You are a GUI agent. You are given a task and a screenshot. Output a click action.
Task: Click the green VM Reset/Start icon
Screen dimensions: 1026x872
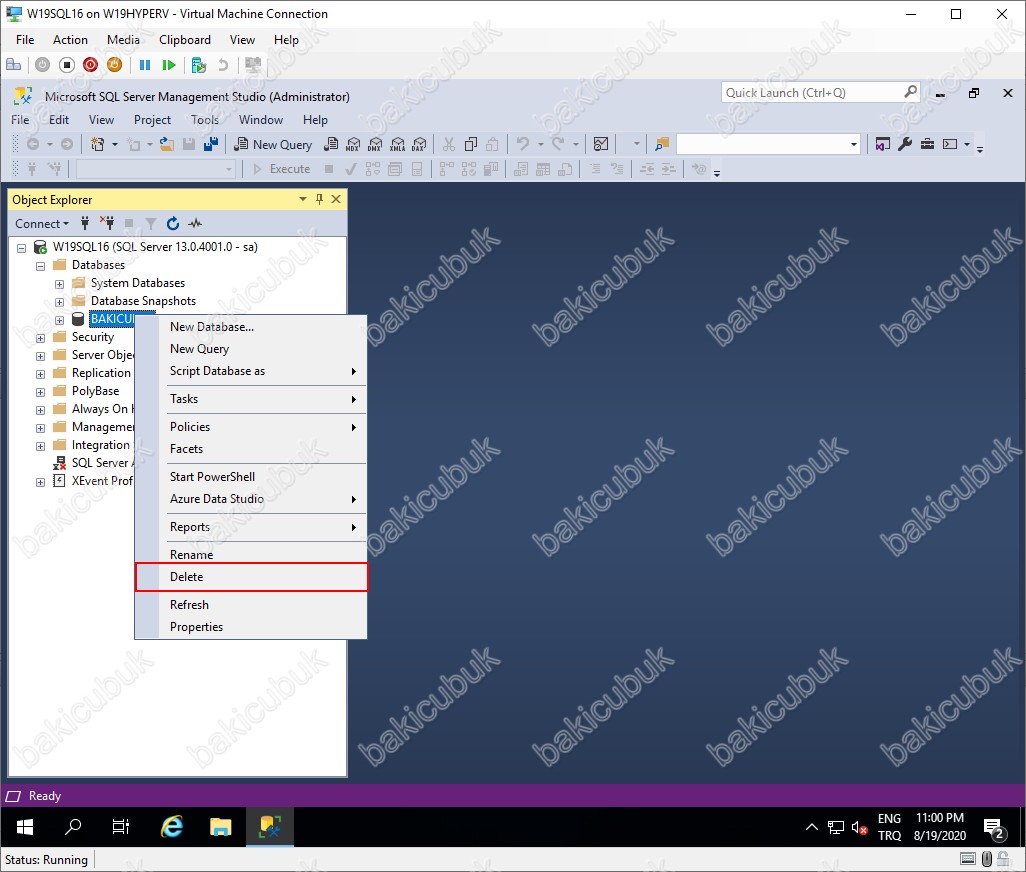(x=169, y=65)
